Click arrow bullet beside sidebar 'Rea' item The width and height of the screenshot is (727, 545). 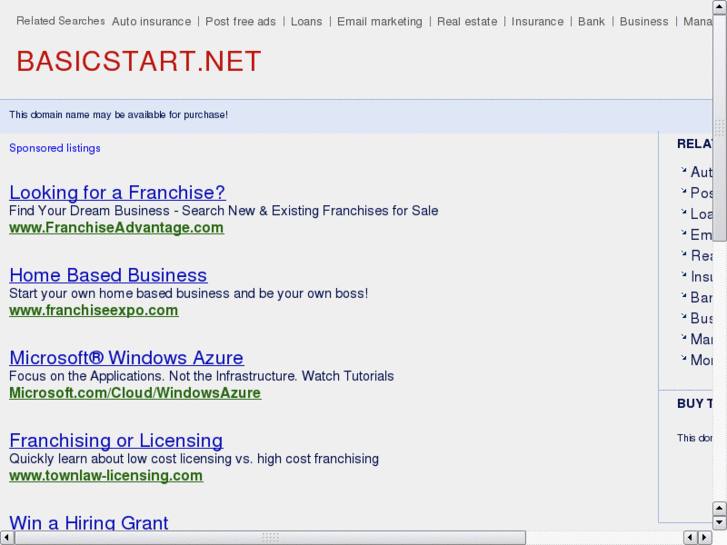(x=683, y=254)
